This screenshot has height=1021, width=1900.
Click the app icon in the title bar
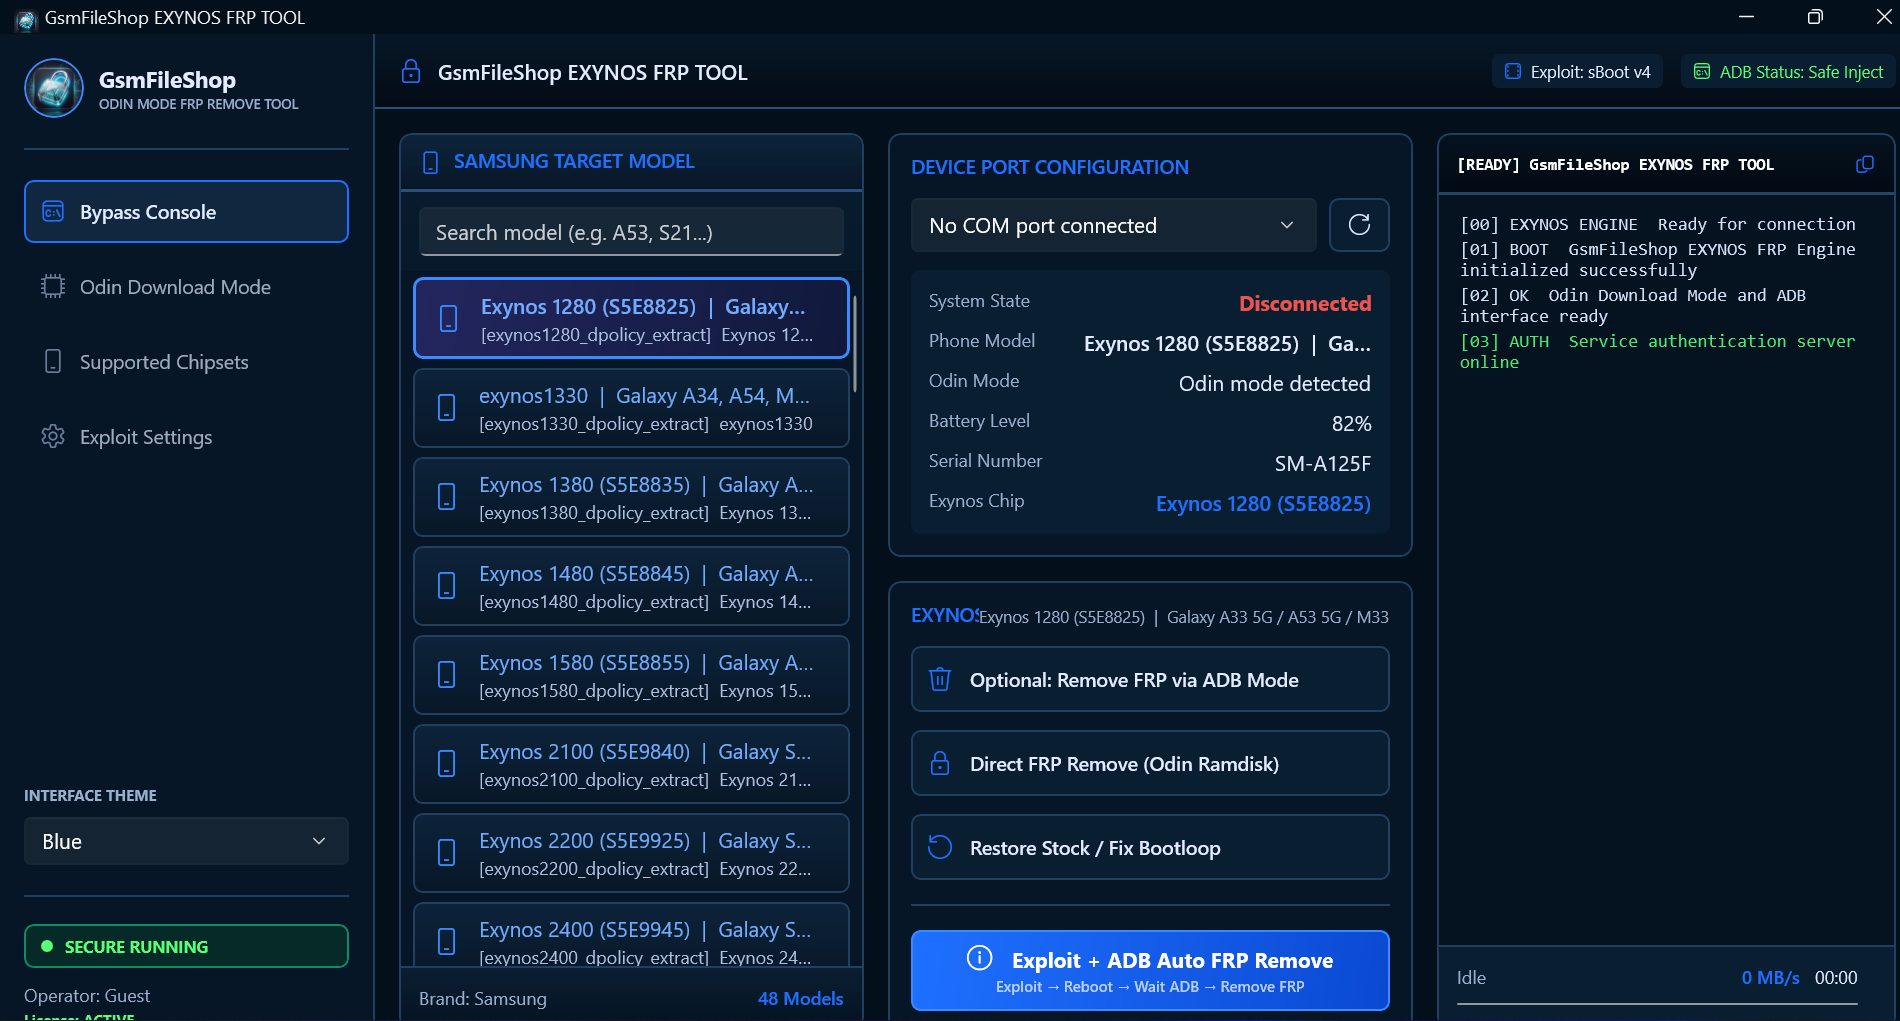[x=26, y=19]
